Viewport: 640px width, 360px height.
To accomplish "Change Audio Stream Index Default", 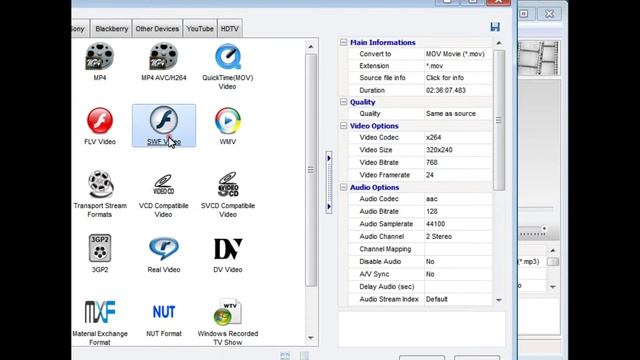I will (x=458, y=299).
